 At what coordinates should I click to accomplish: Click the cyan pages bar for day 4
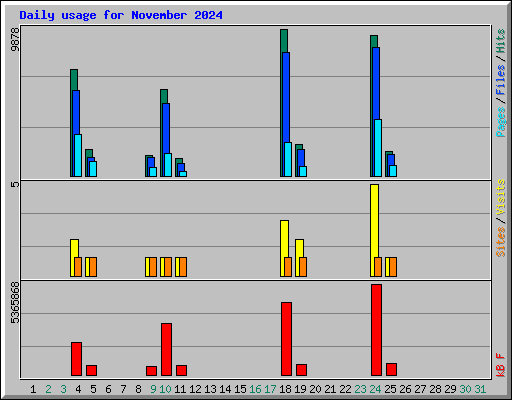point(78,155)
